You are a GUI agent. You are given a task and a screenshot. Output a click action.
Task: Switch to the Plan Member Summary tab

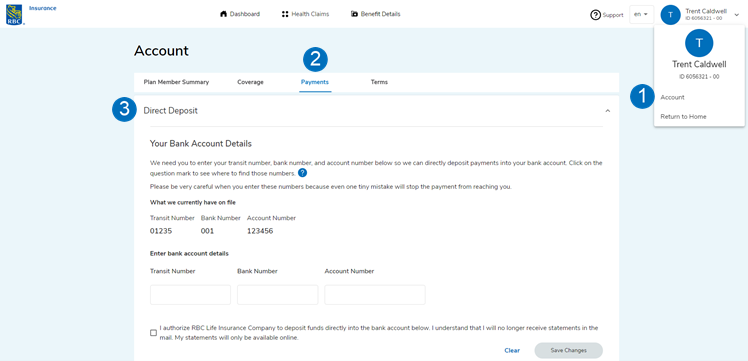pyautogui.click(x=176, y=82)
